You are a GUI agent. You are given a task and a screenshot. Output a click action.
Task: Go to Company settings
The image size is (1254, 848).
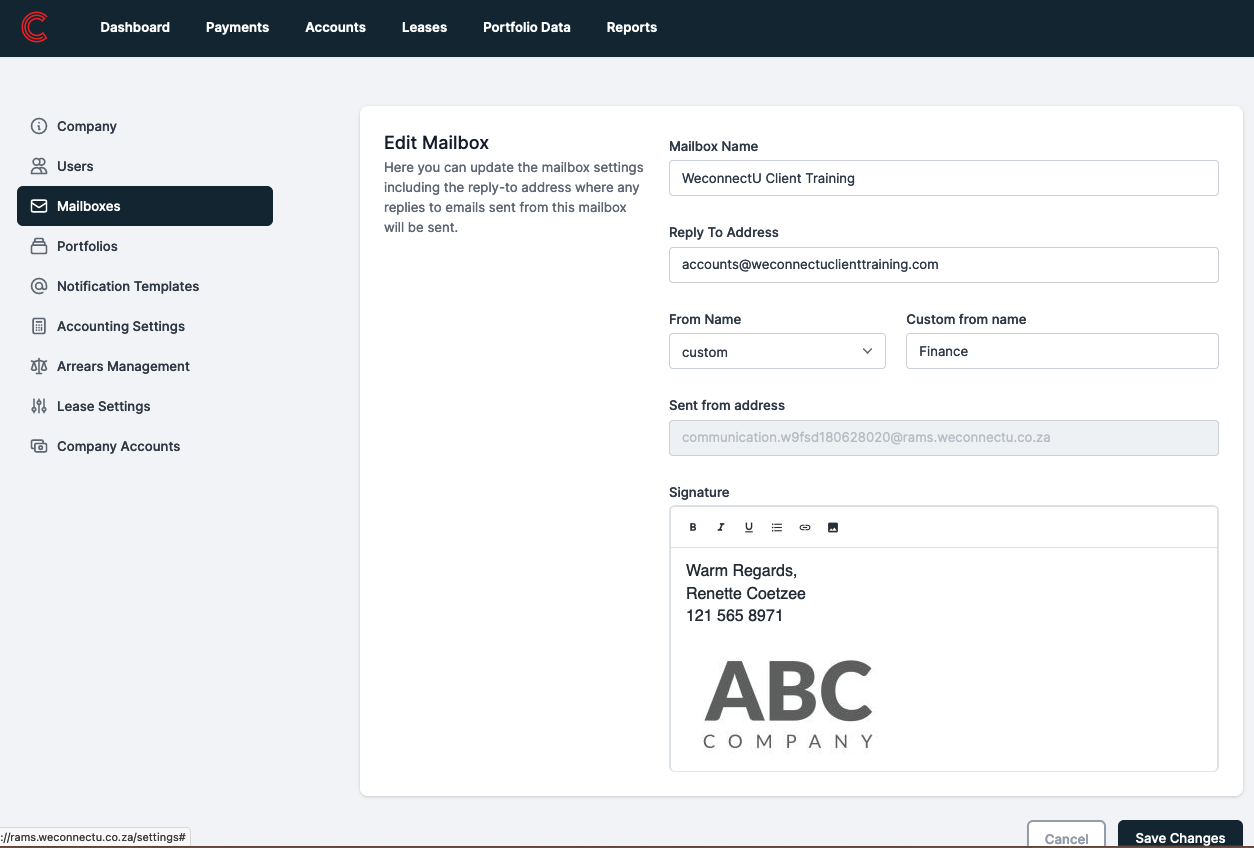point(145,126)
